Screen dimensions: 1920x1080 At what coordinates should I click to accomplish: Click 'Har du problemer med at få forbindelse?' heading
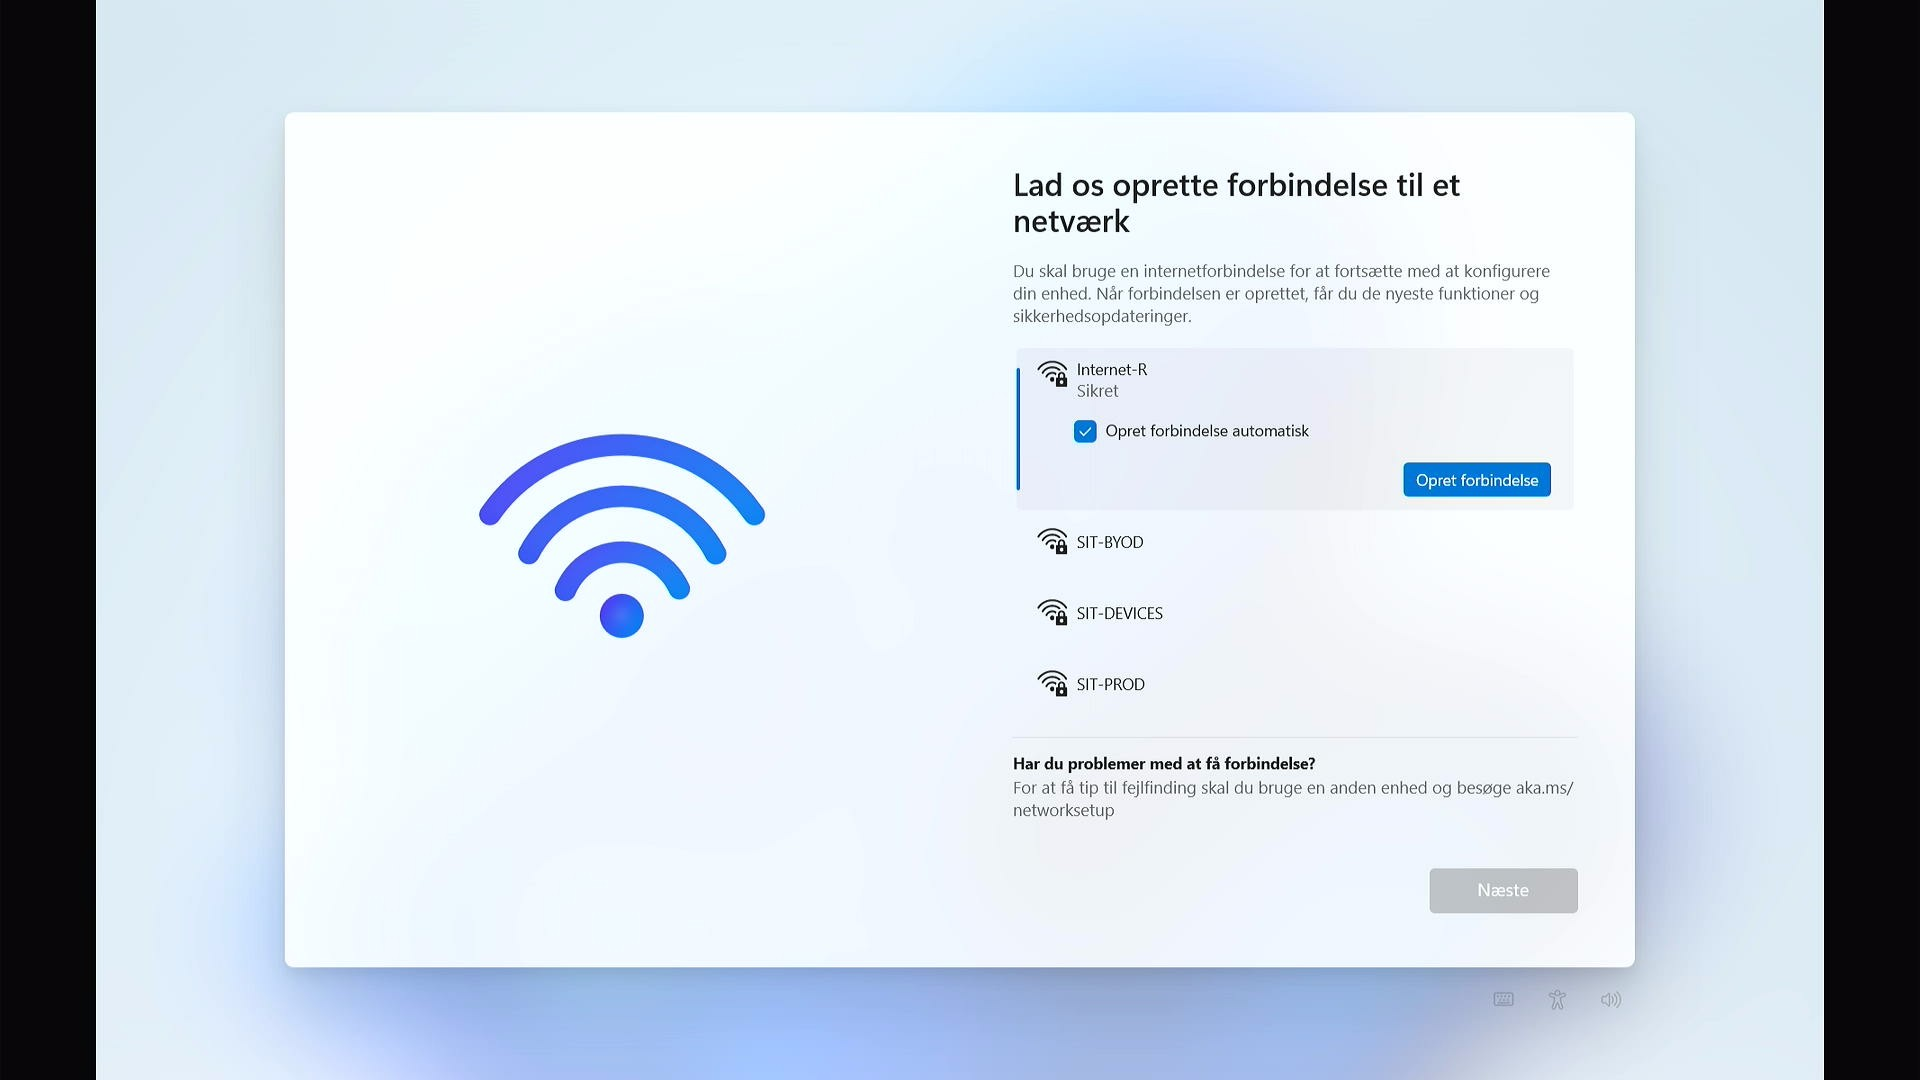(1164, 763)
